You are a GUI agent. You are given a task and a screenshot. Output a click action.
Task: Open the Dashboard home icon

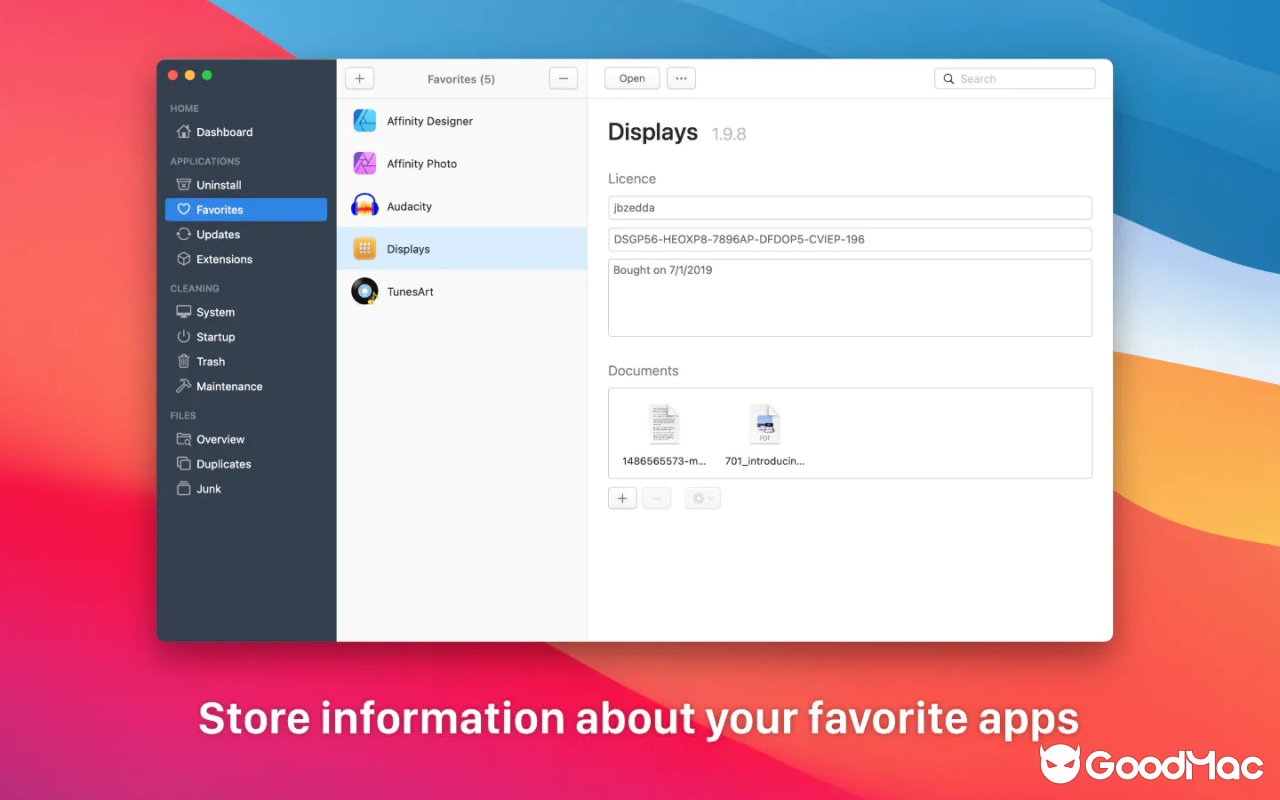(183, 132)
